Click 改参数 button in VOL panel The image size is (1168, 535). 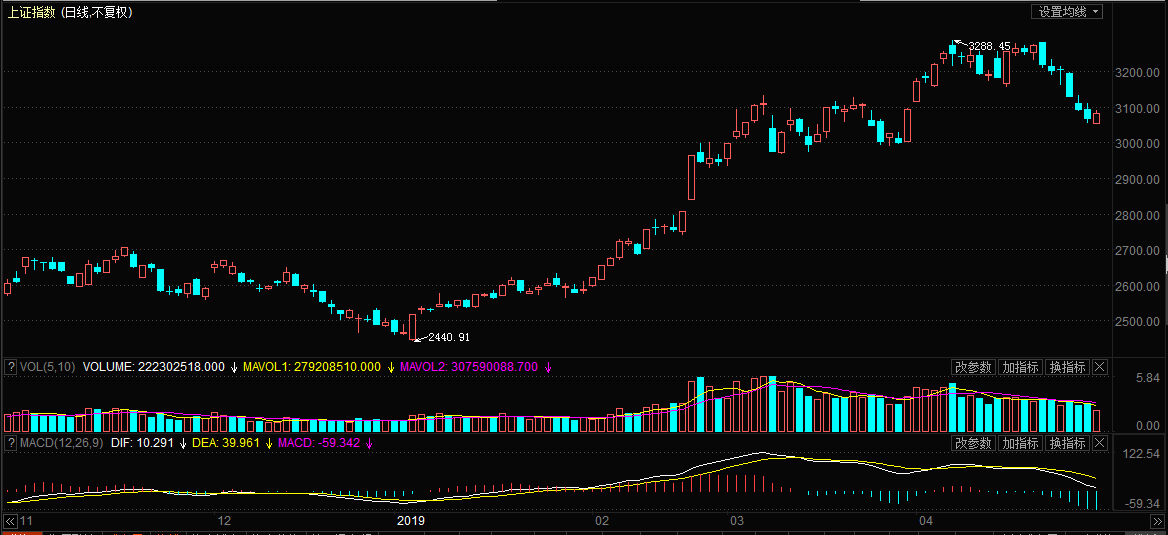[973, 367]
